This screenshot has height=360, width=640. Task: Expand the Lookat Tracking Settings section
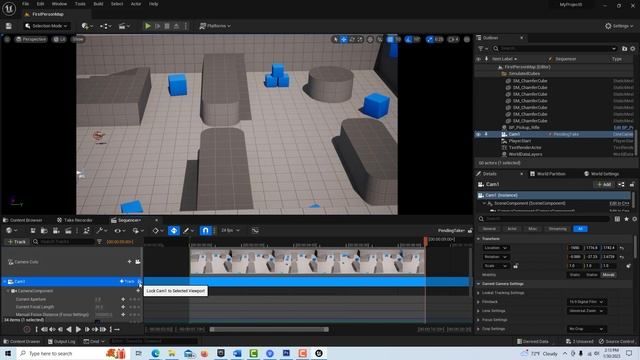point(479,293)
